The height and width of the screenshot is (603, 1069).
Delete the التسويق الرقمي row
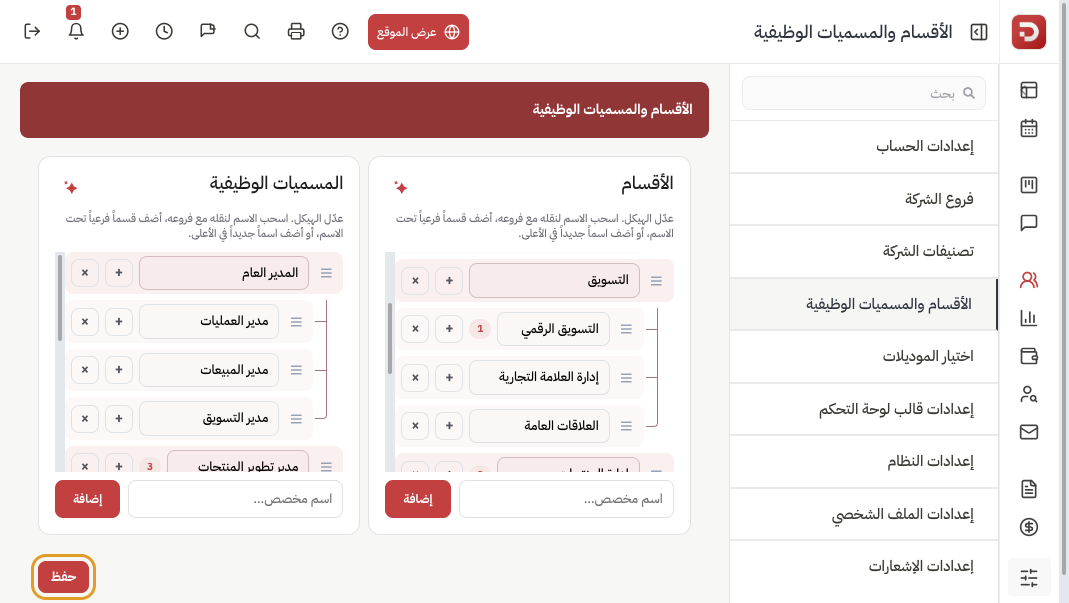415,329
